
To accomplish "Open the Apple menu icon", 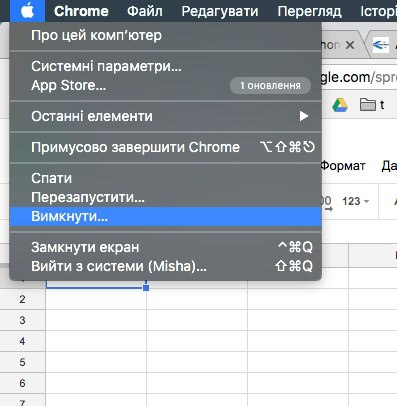I will (27, 11).
